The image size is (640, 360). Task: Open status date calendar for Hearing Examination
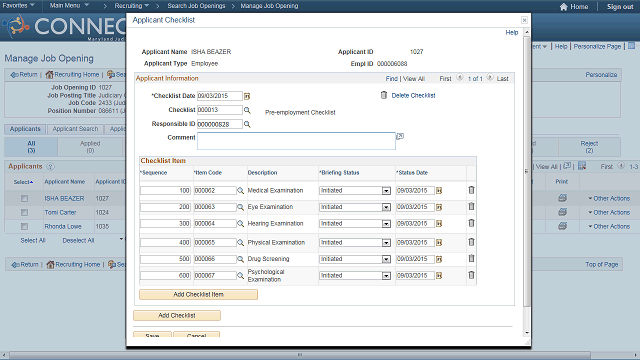439,224
